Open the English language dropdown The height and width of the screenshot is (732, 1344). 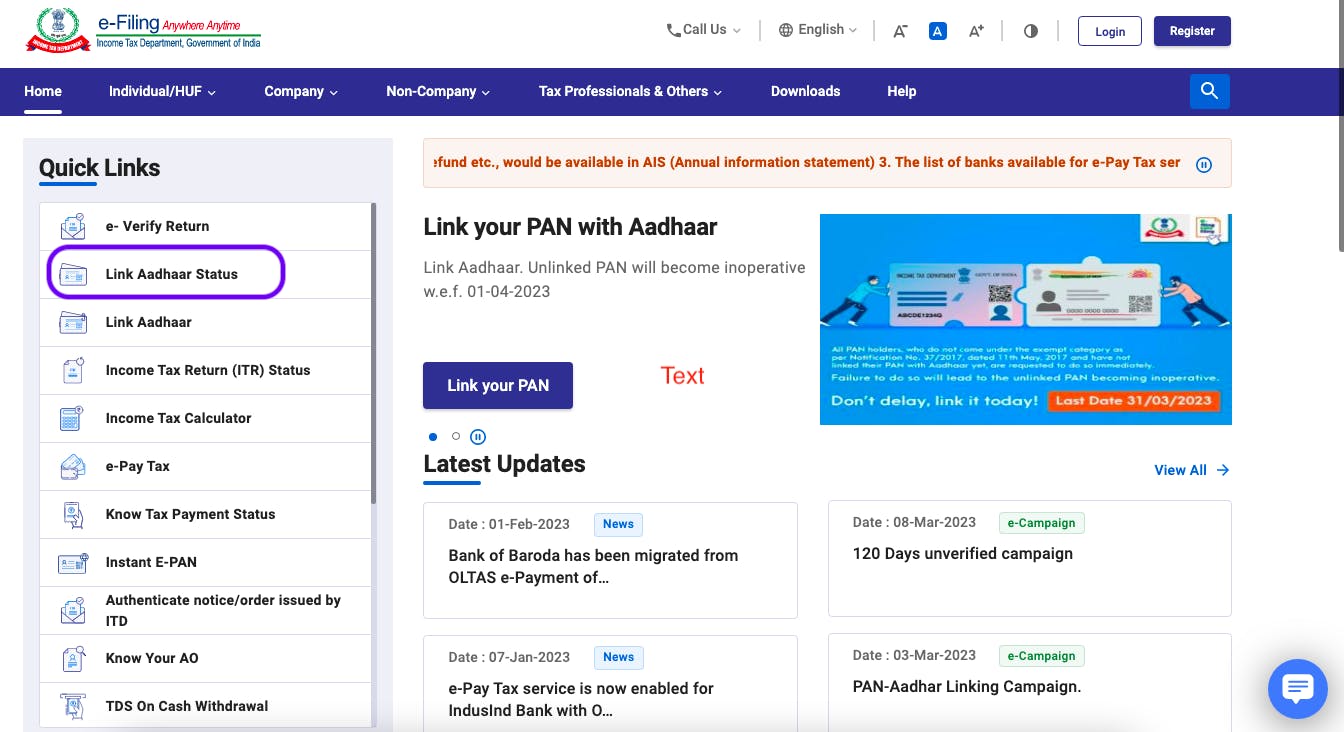click(818, 30)
